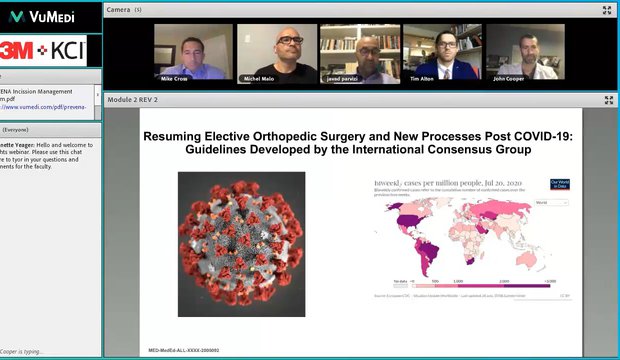Select Michel Malo's video feed

(x=277, y=53)
